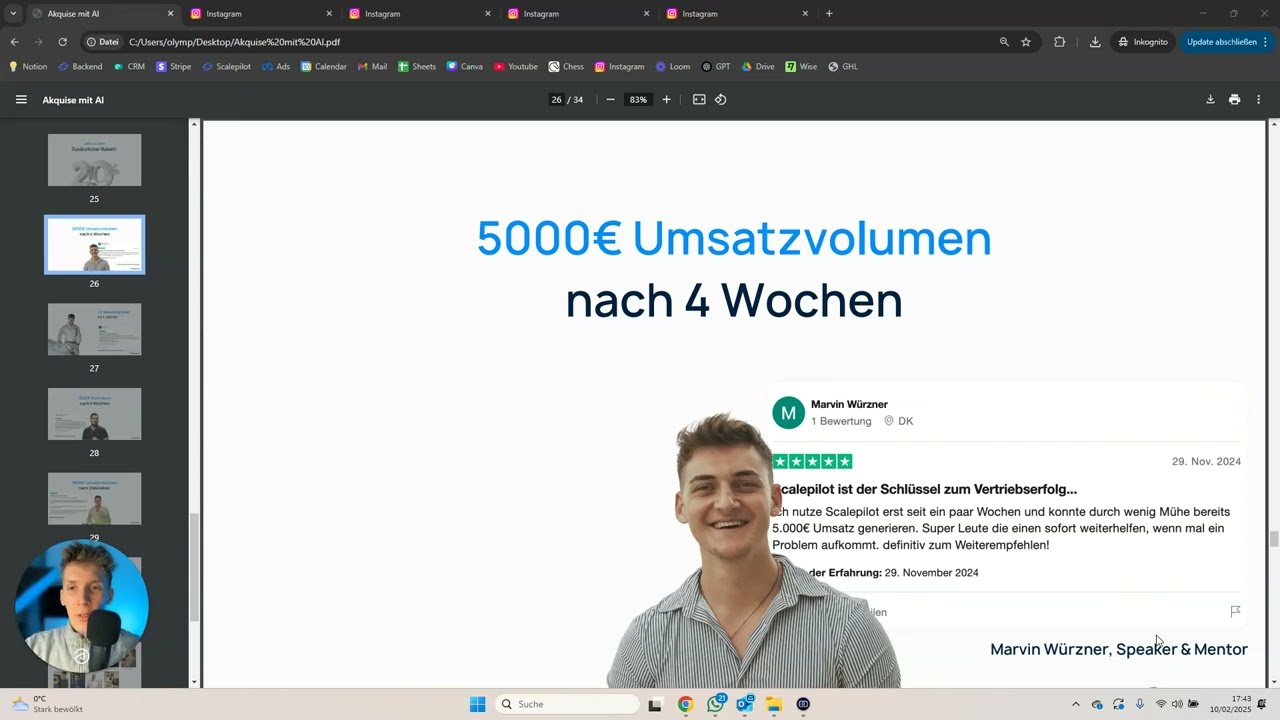The height and width of the screenshot is (720, 1280).
Task: Open the Notion bookmark
Action: 28,67
